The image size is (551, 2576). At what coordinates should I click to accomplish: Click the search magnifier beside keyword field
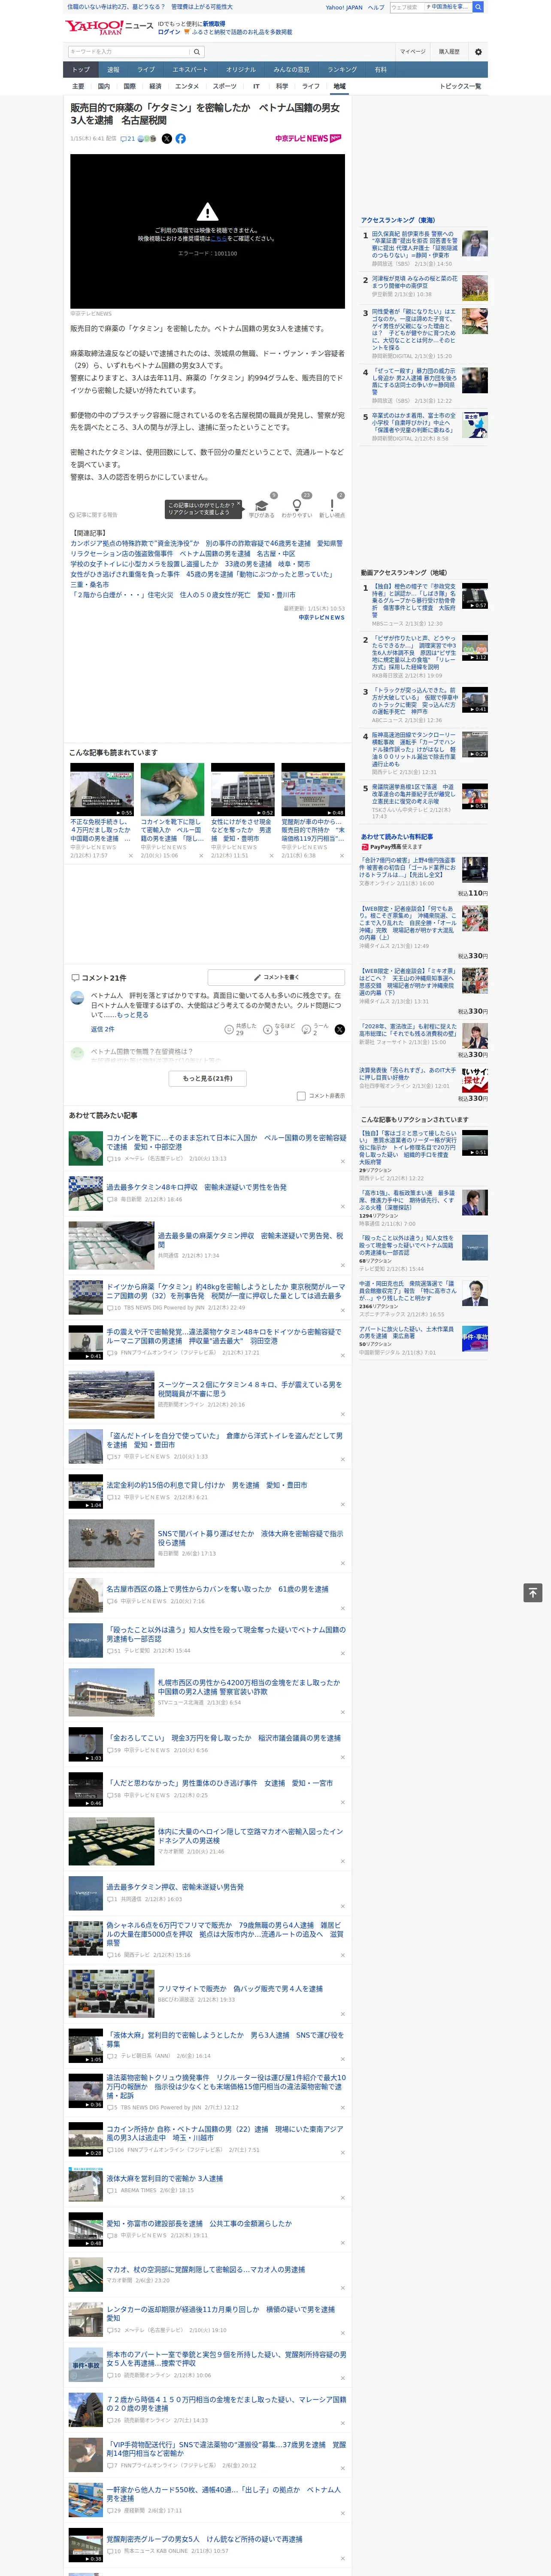click(x=196, y=52)
